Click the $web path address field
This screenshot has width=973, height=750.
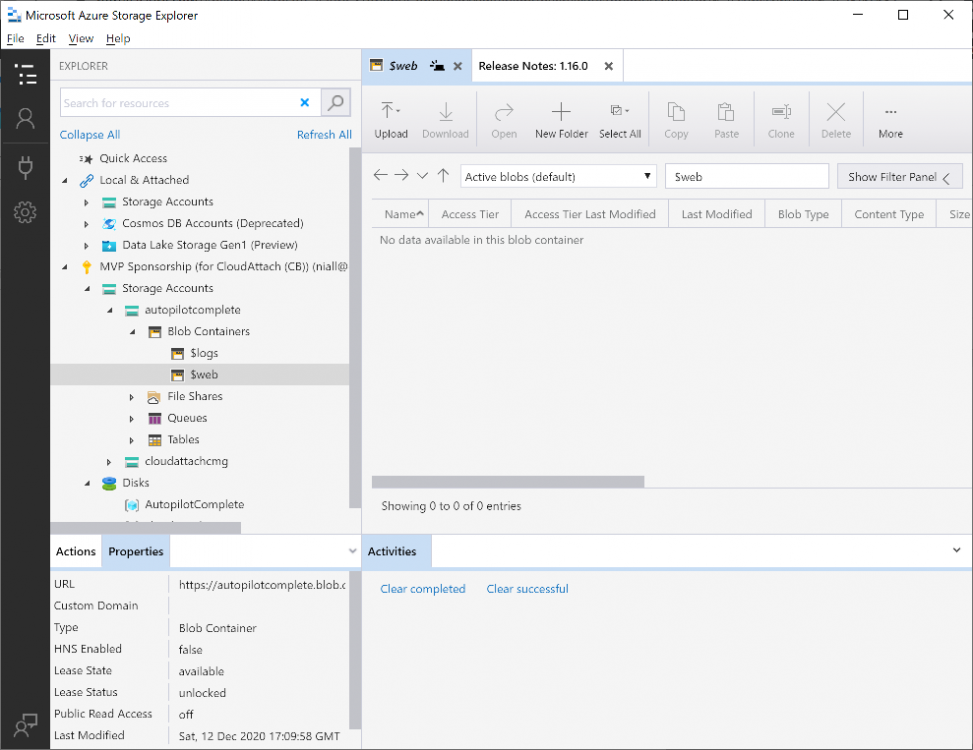pyautogui.click(x=747, y=177)
